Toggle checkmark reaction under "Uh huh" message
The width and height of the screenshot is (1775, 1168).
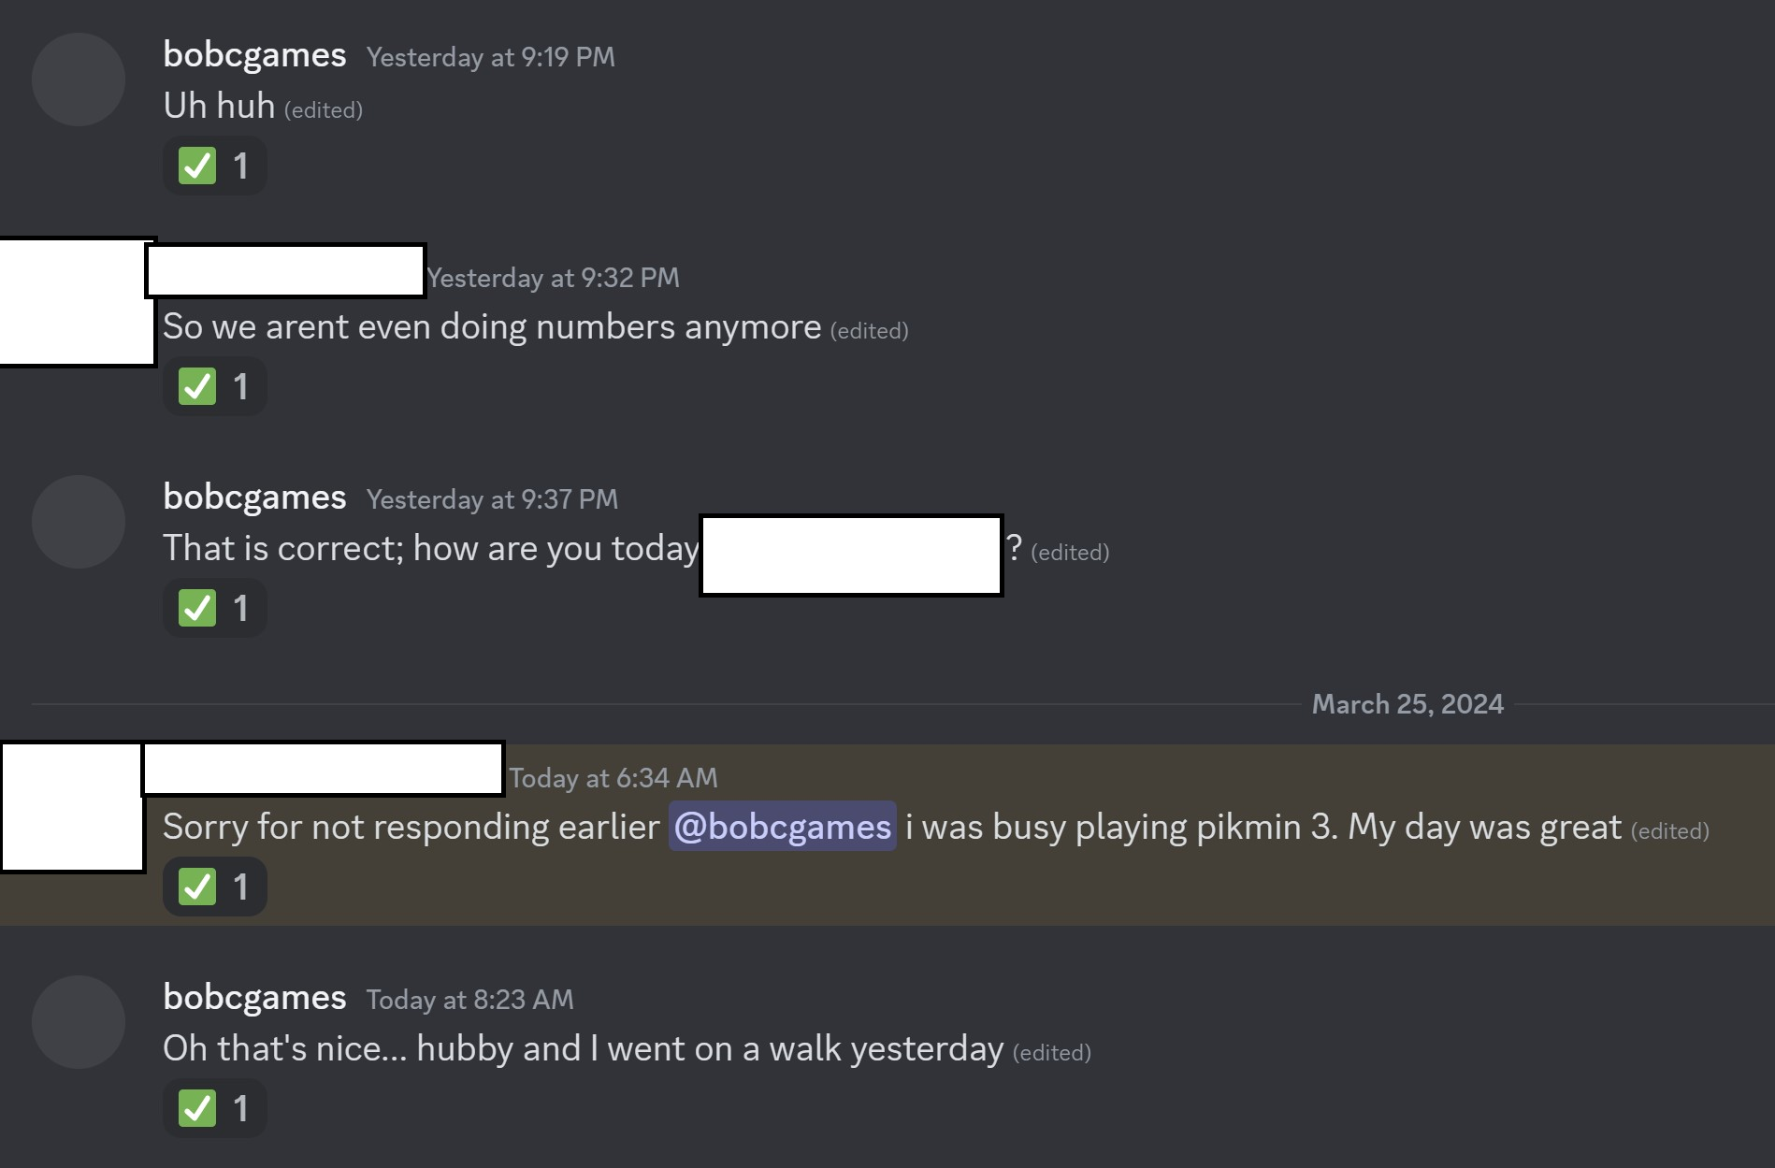coord(214,166)
